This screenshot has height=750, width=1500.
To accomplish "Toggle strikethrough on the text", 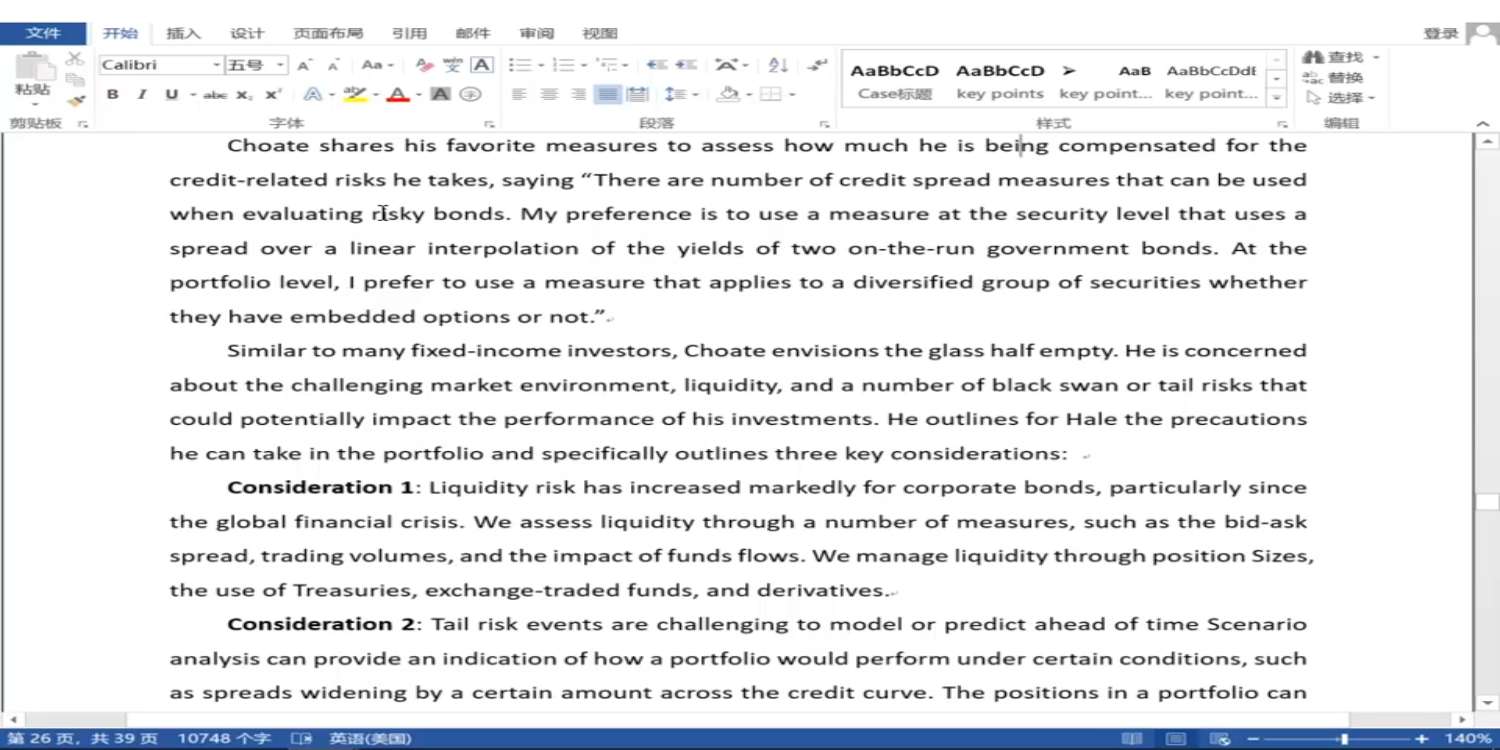I will (x=214, y=94).
